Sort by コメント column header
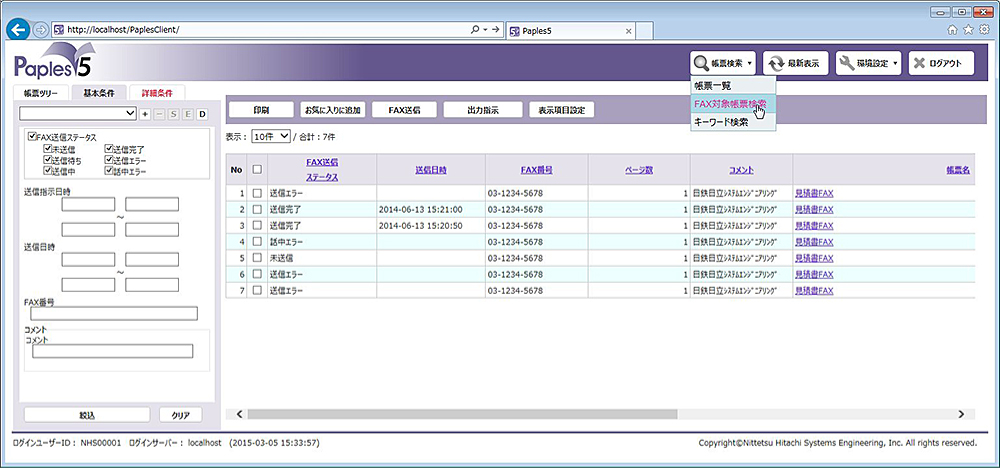This screenshot has width=1000, height=468. pyautogui.click(x=742, y=170)
